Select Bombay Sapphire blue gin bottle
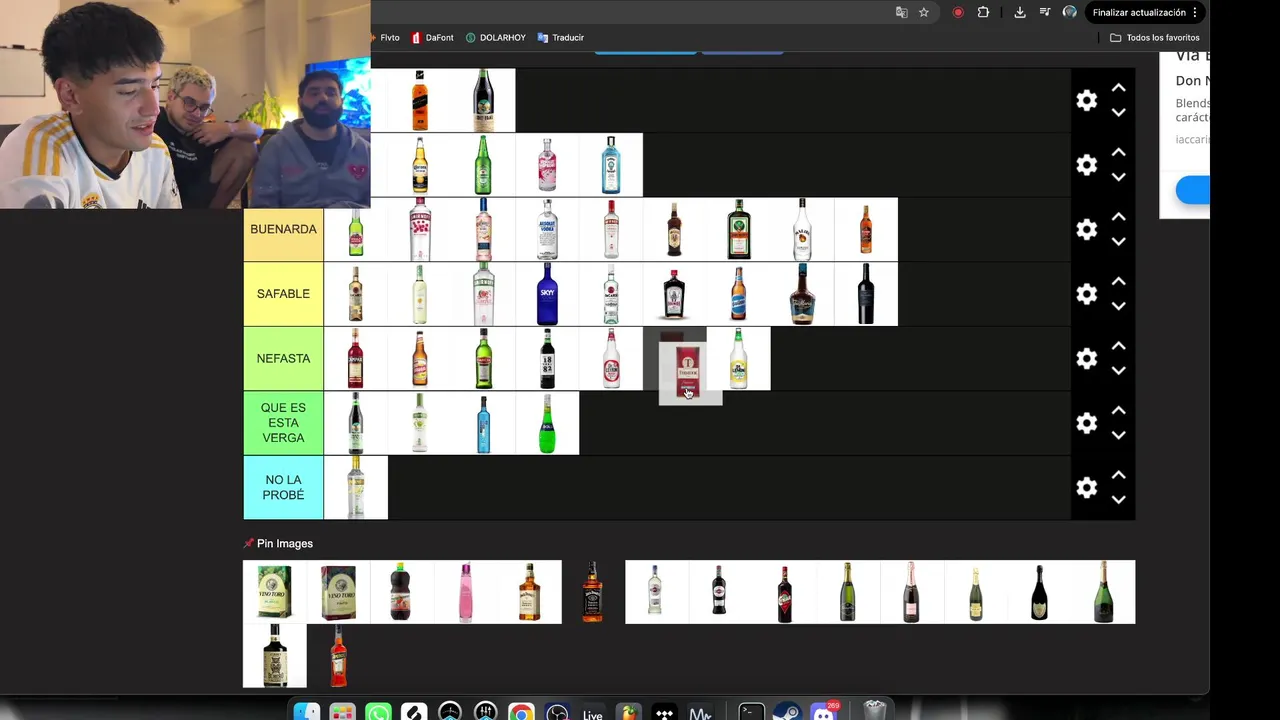 (611, 165)
